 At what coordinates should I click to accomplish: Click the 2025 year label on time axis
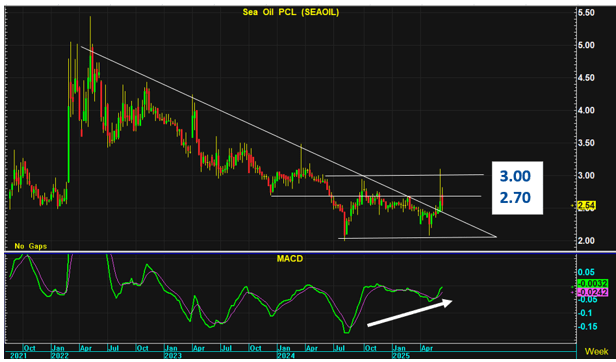point(401,355)
